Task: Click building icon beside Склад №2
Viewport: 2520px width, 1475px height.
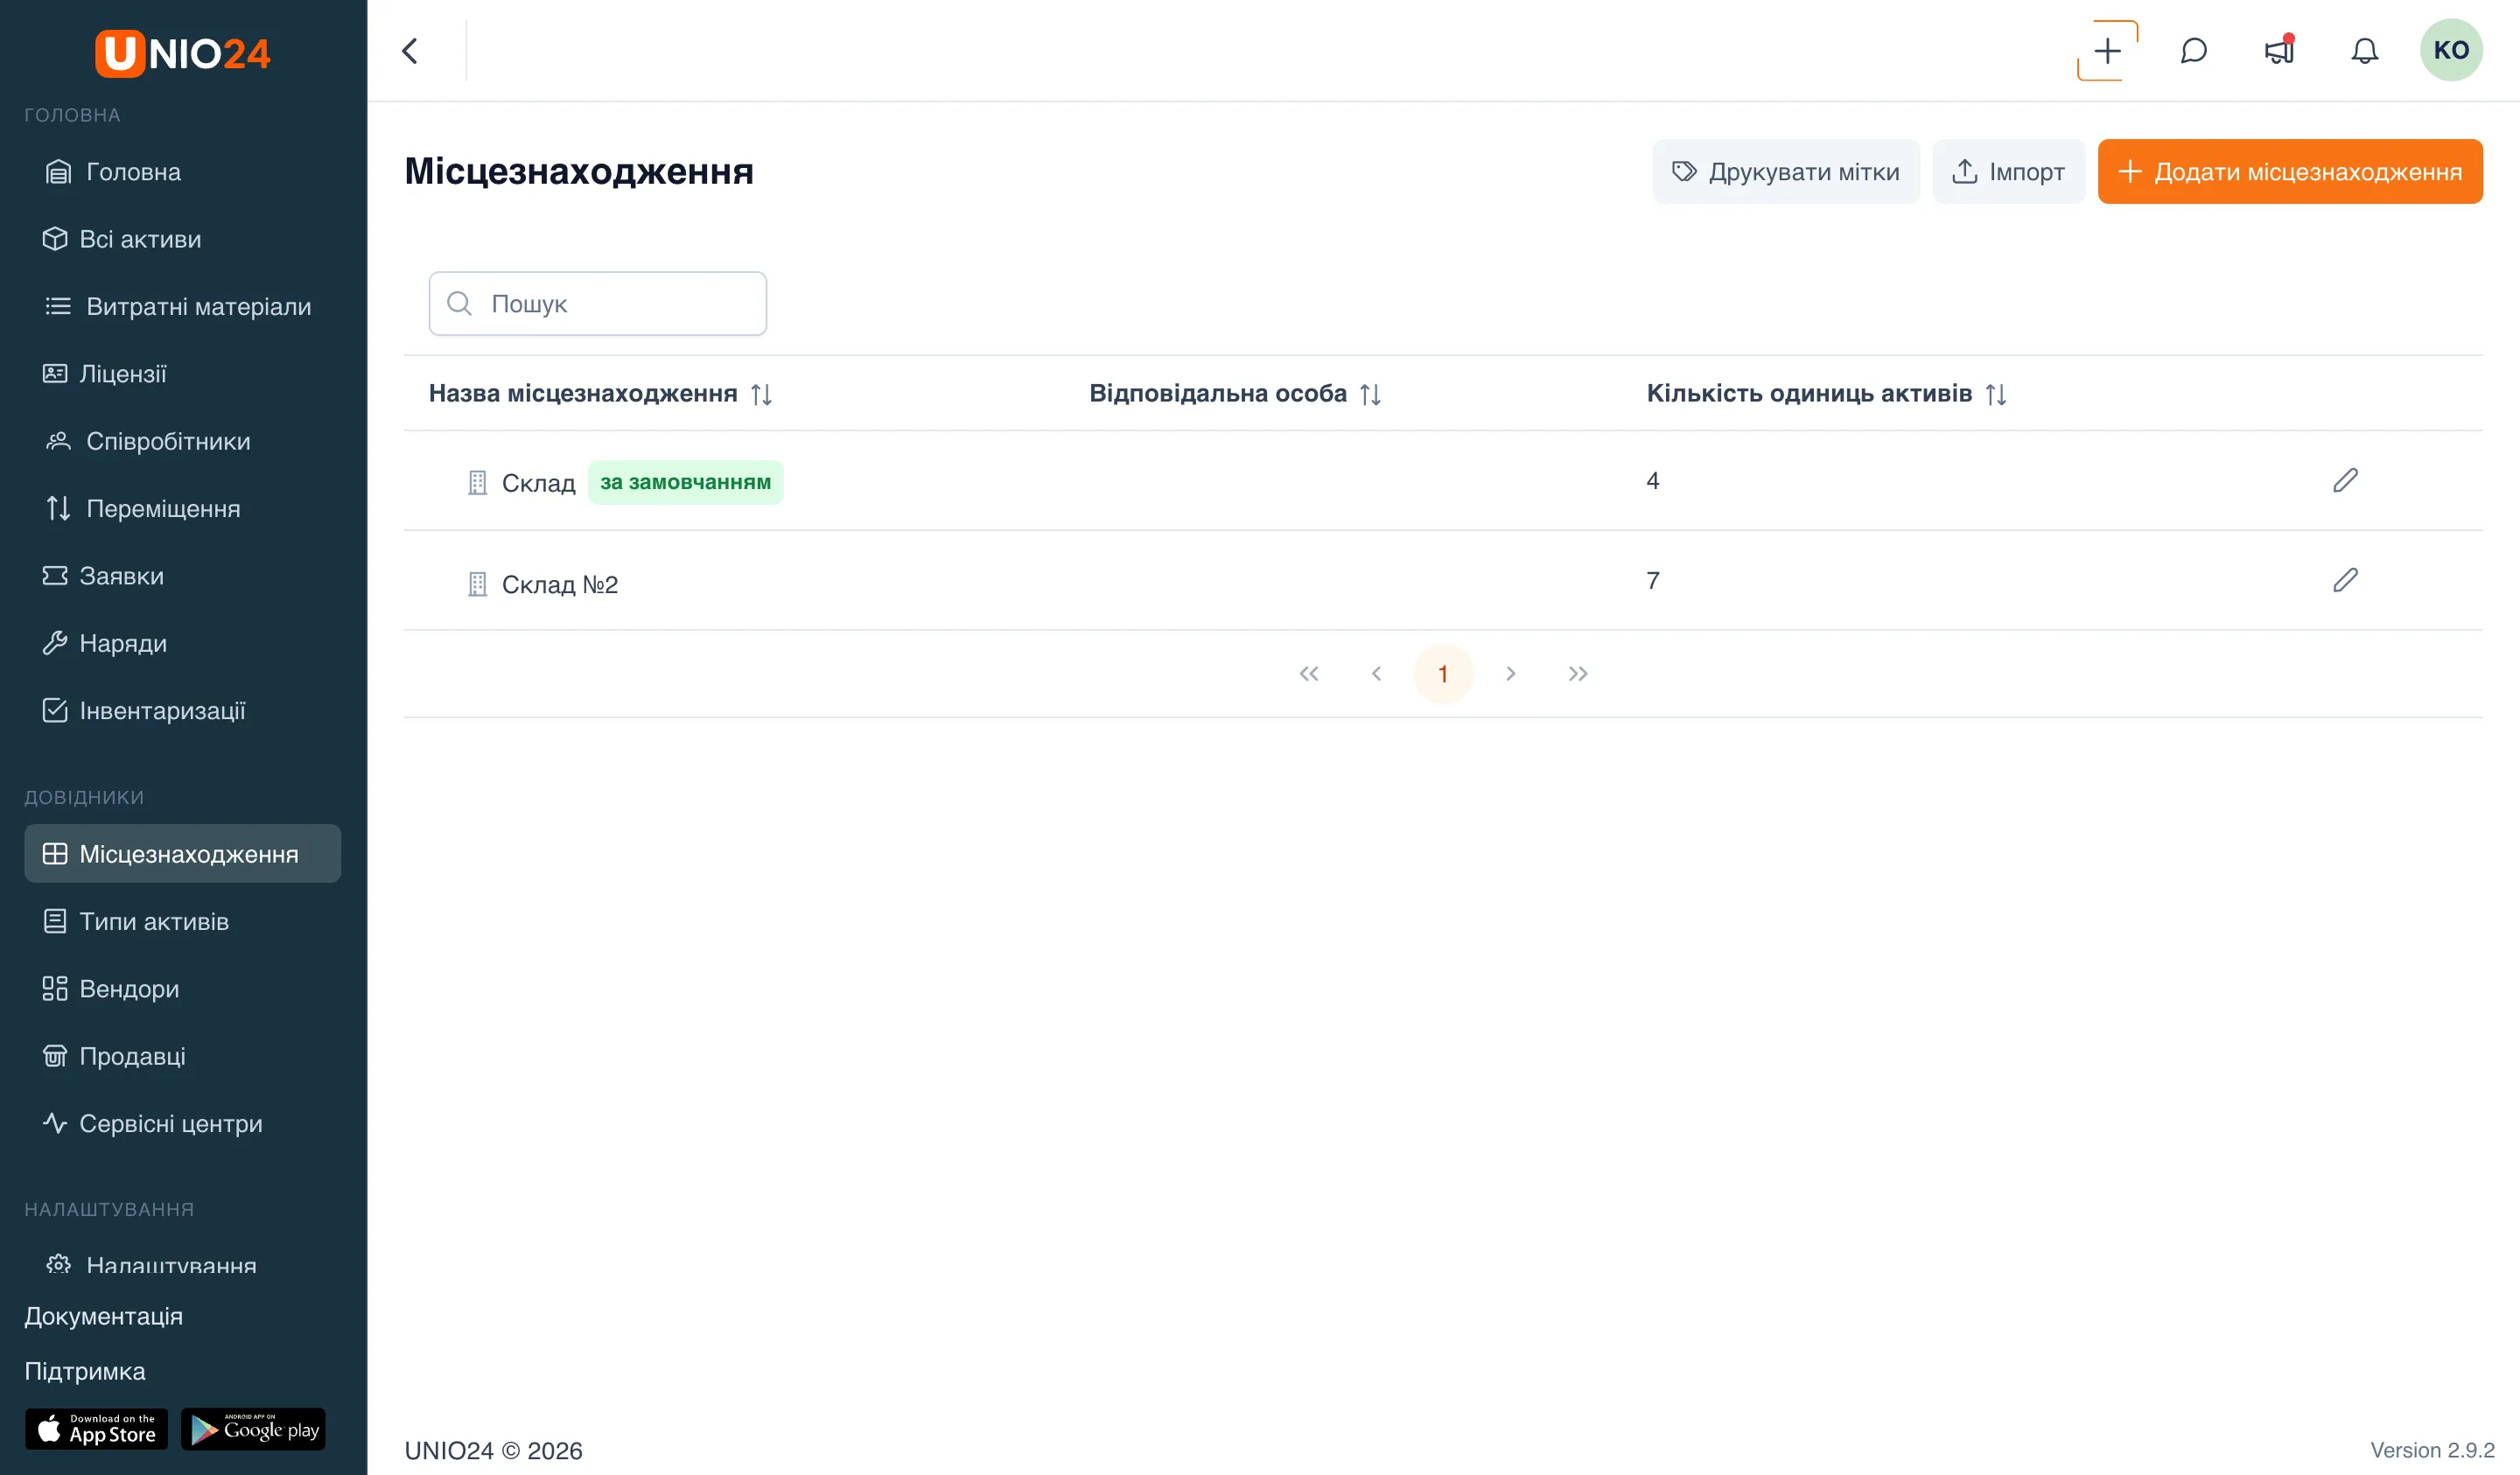Action: 477,584
